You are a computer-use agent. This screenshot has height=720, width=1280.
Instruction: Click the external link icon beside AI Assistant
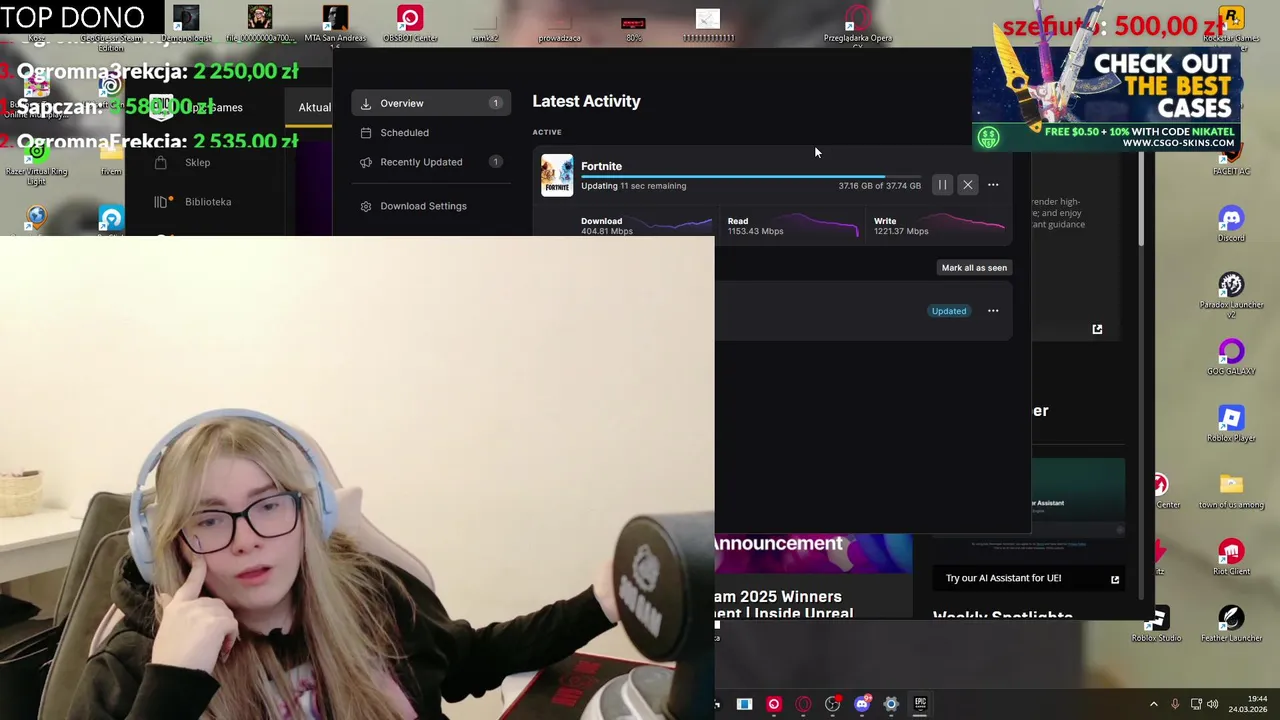click(x=1115, y=579)
